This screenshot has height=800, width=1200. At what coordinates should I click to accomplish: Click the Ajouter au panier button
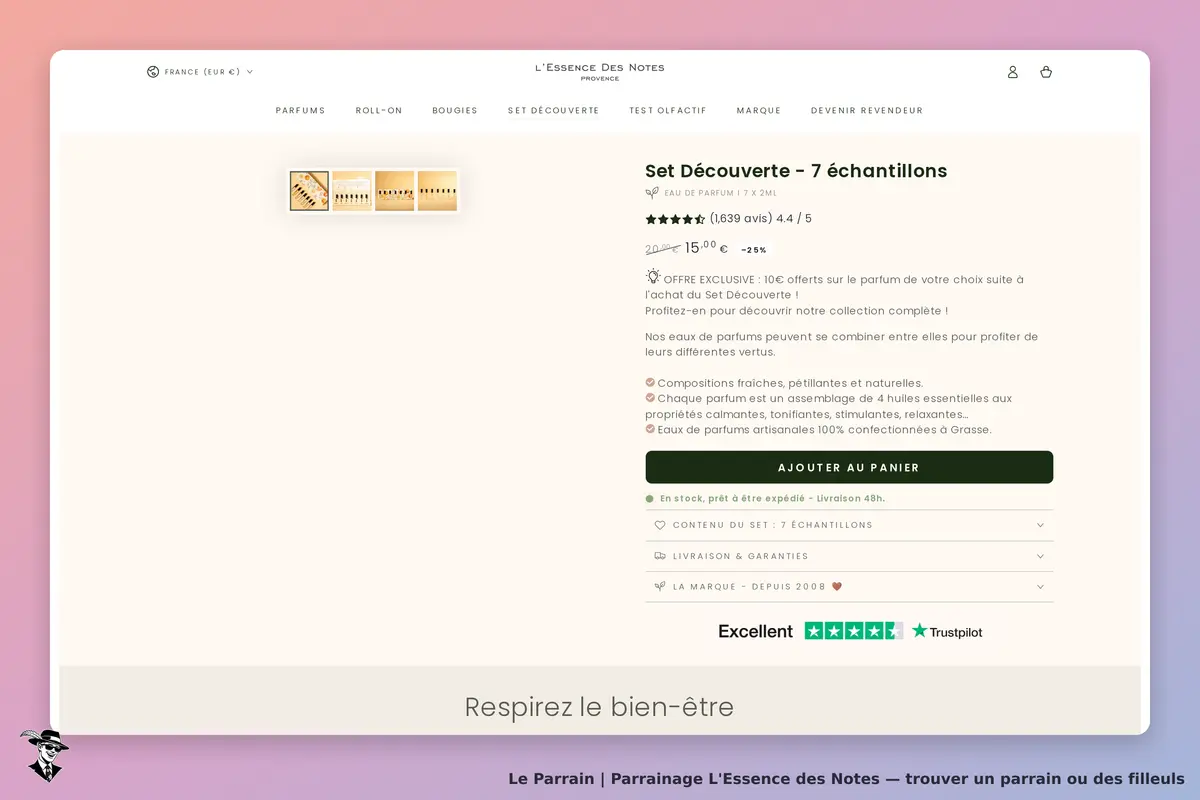coord(849,467)
